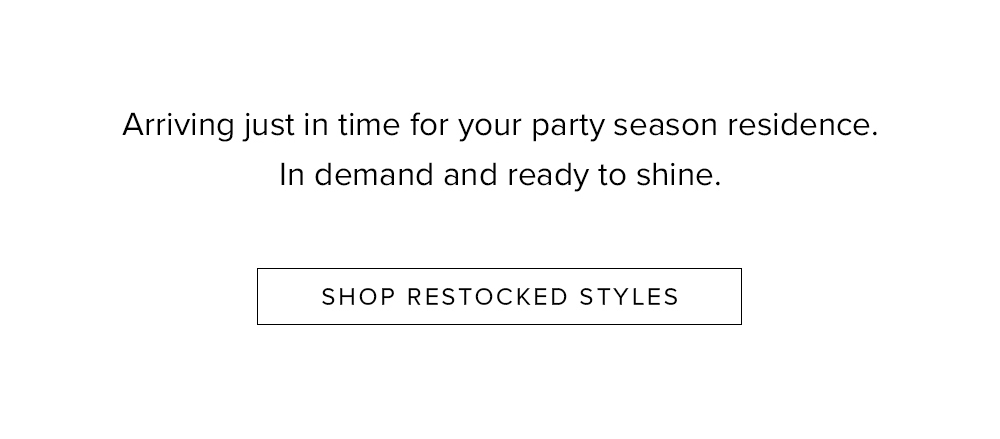
Task: Click the word 'just' in the headline
Action: [x=268, y=127]
